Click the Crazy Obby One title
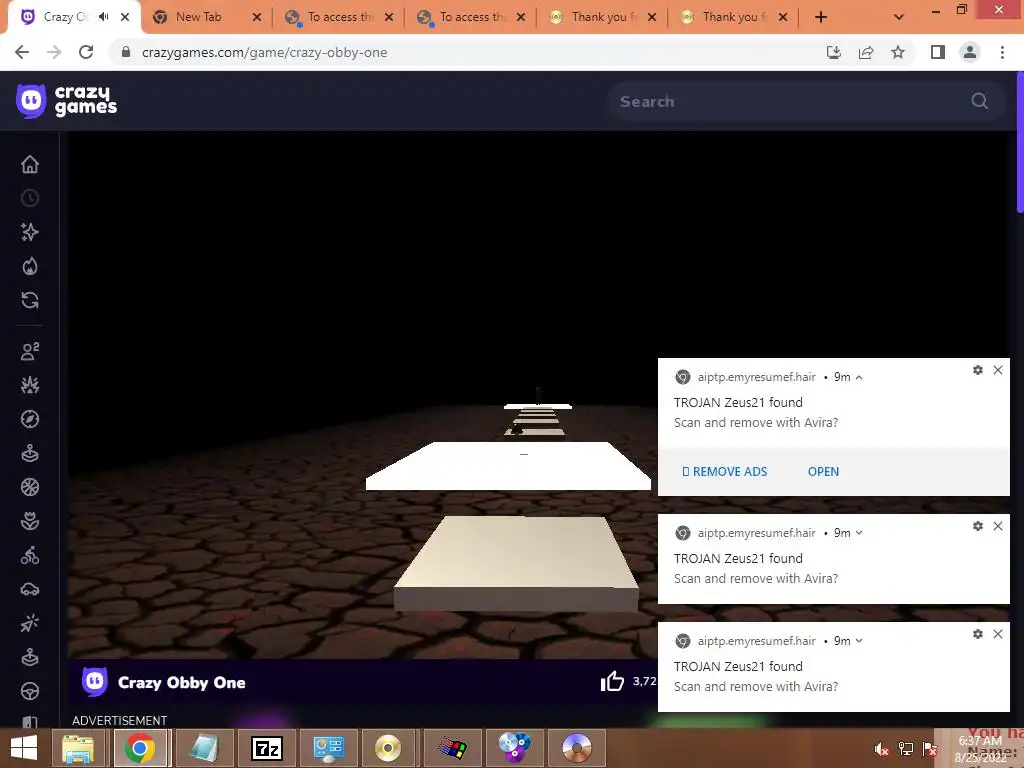The width and height of the screenshot is (1024, 768). coord(182,682)
